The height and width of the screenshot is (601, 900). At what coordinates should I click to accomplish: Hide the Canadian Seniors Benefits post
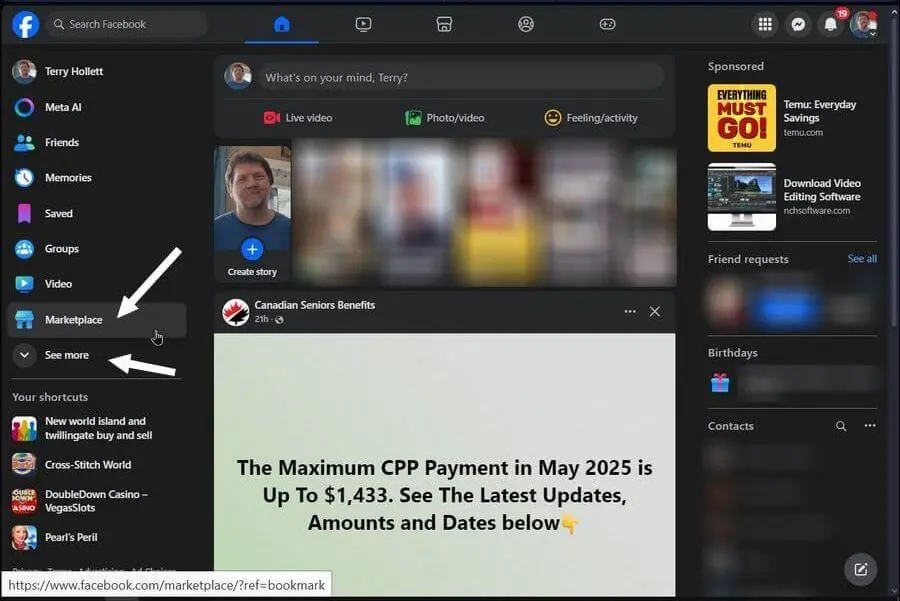click(x=654, y=312)
